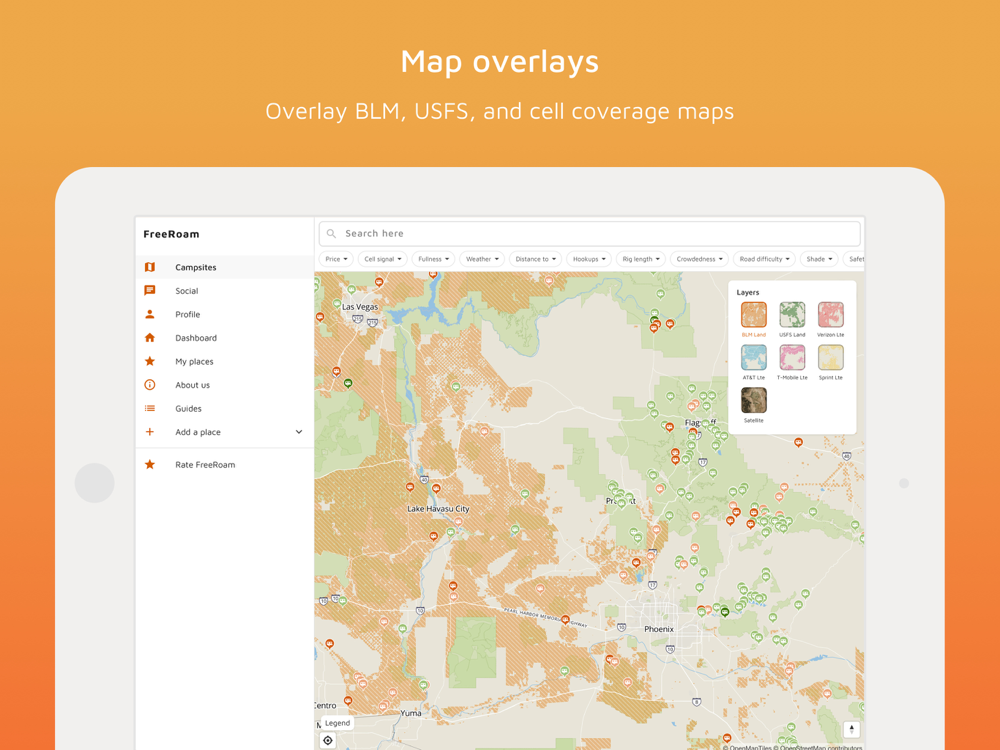The height and width of the screenshot is (750, 1000).
Task: Open the Cell signal filter dropdown
Action: pyautogui.click(x=383, y=259)
